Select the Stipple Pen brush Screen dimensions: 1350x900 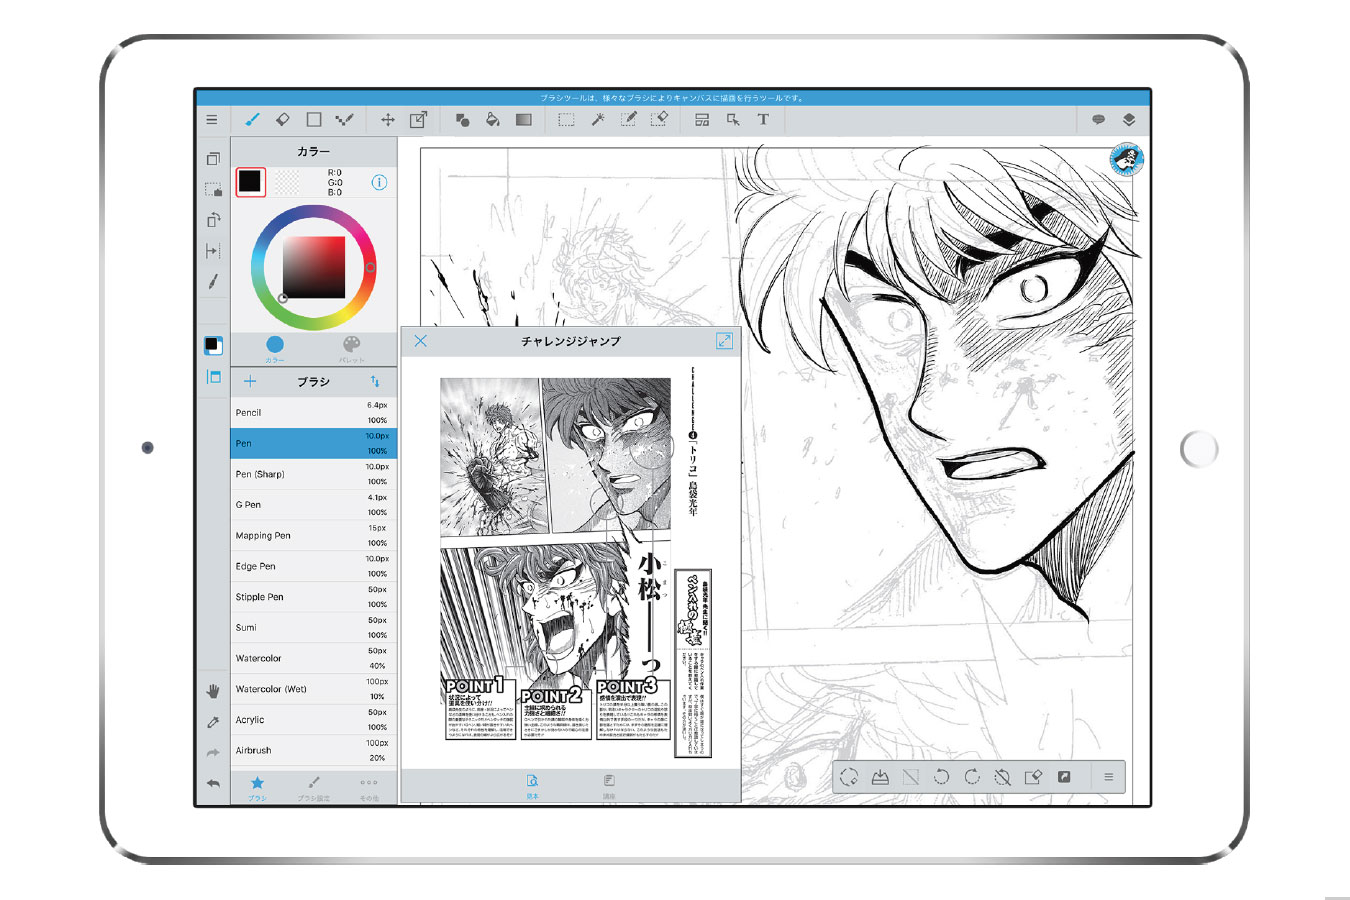point(314,597)
